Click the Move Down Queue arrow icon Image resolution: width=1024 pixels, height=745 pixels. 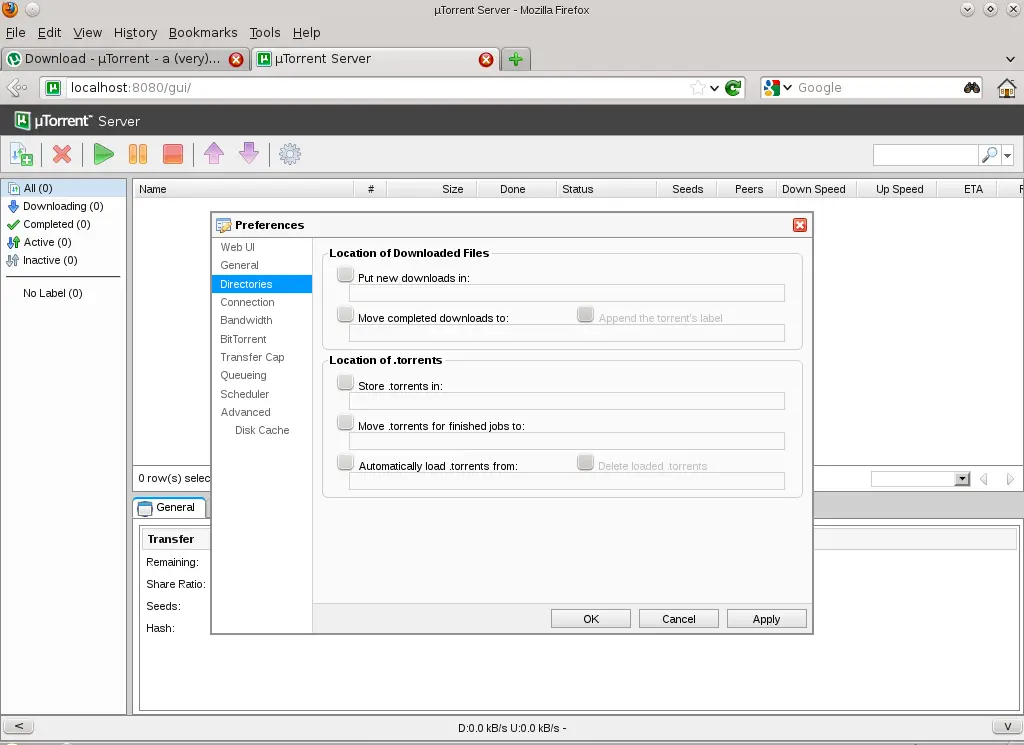249,154
